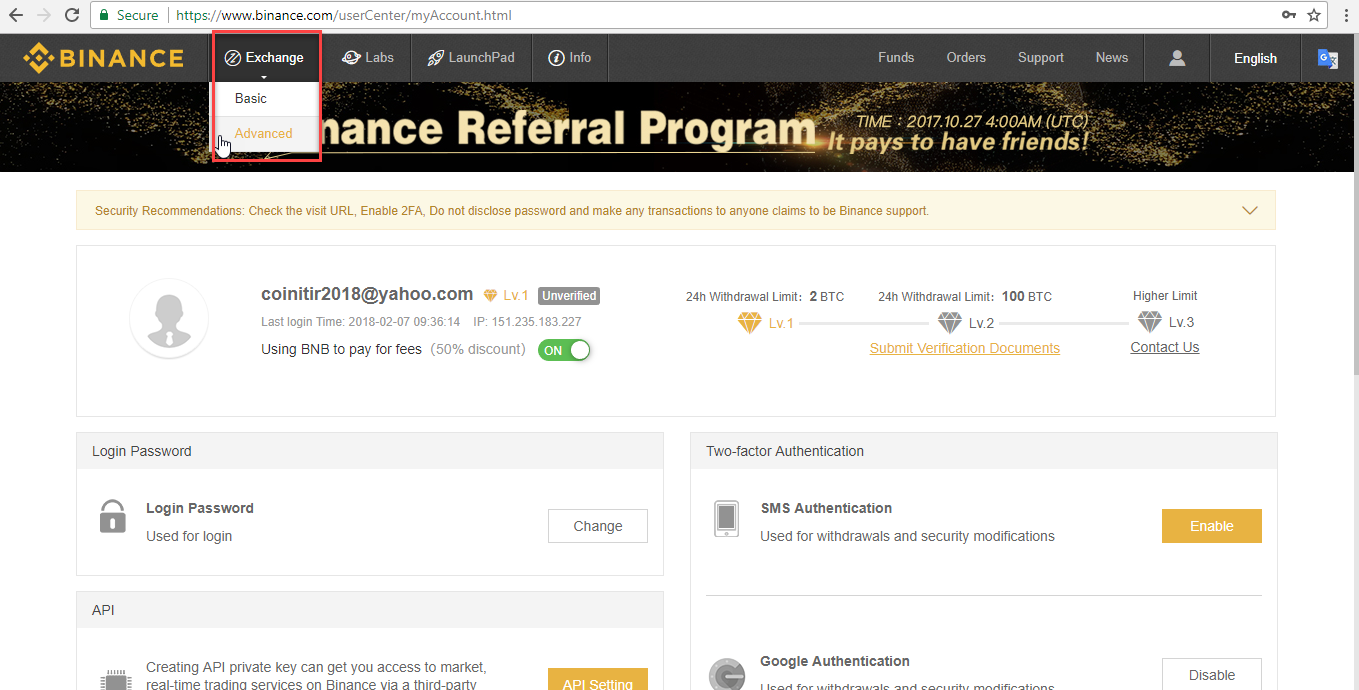Click the Binance logo in header
This screenshot has width=1359, height=690.
[104, 58]
